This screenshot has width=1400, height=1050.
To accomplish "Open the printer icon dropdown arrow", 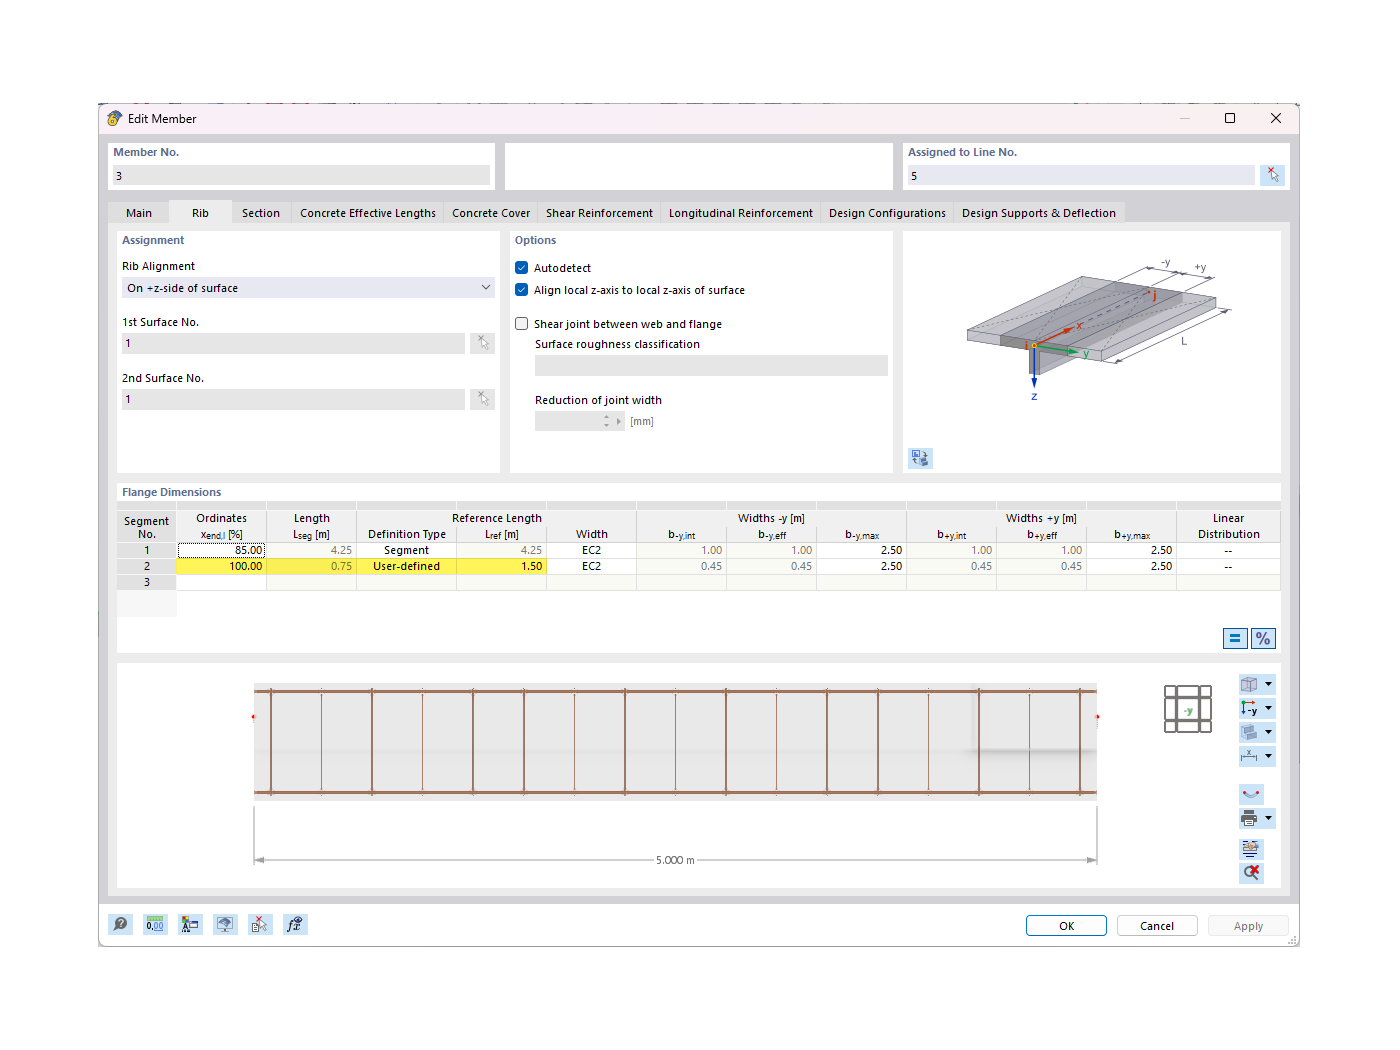I will coord(1268,818).
